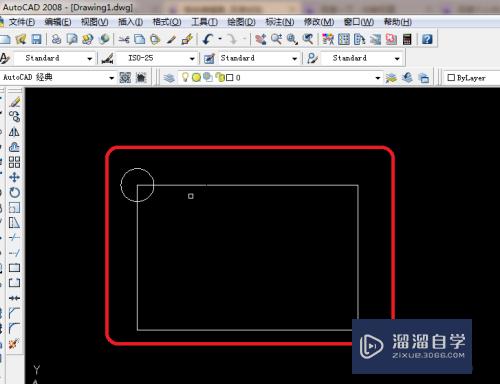Click the My Workspace icon
Image resolution: width=500 pixels, height=384 pixels.
point(141,78)
